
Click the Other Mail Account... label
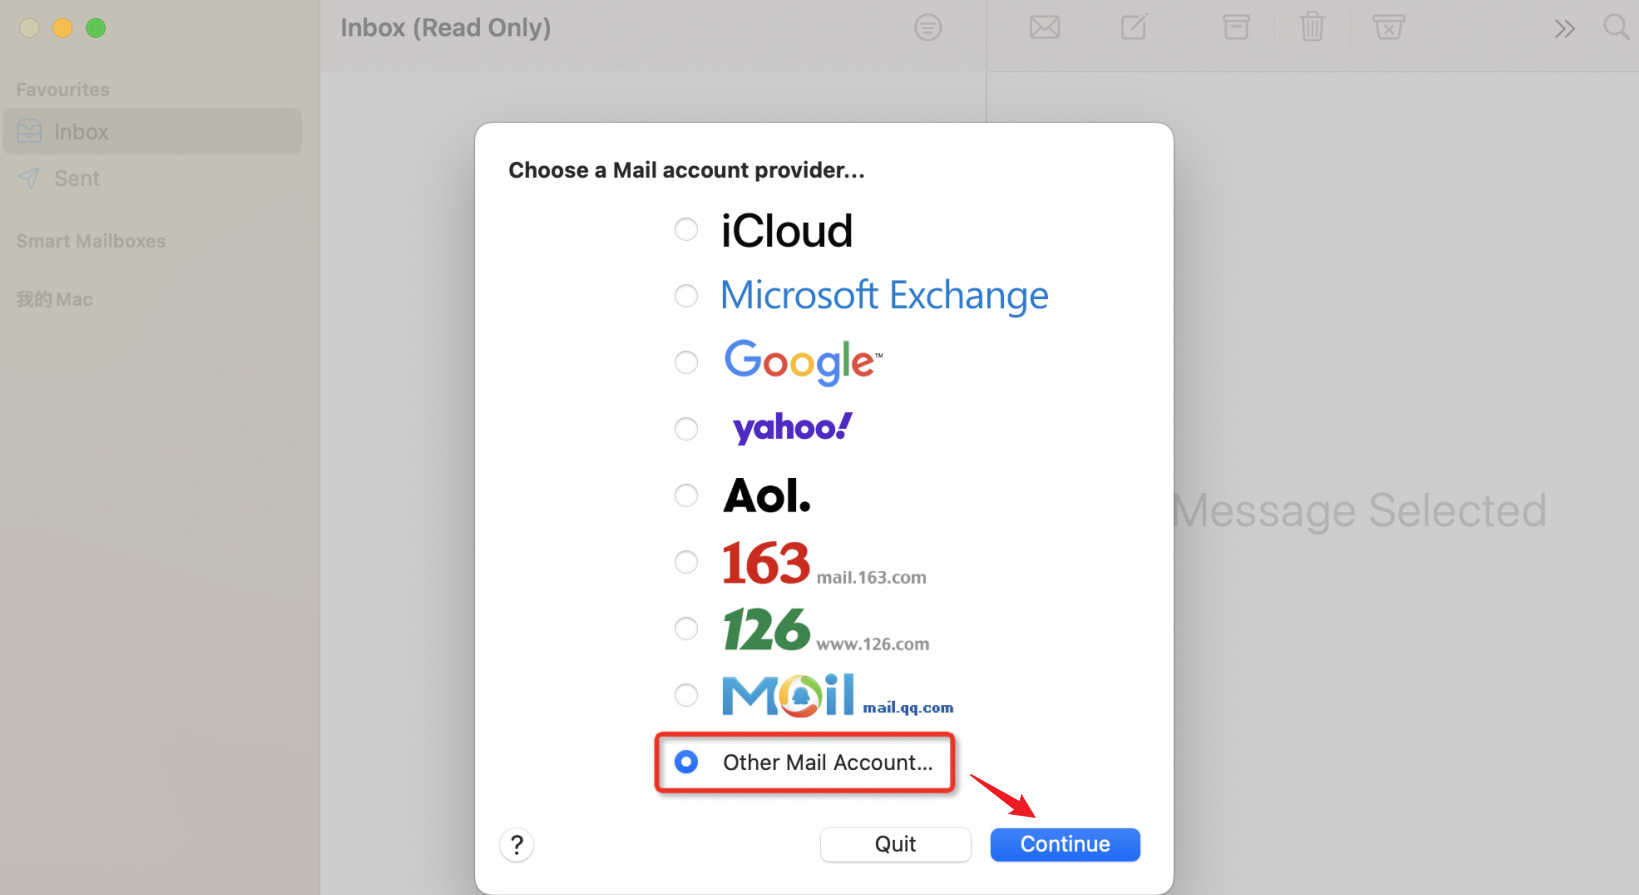click(828, 763)
